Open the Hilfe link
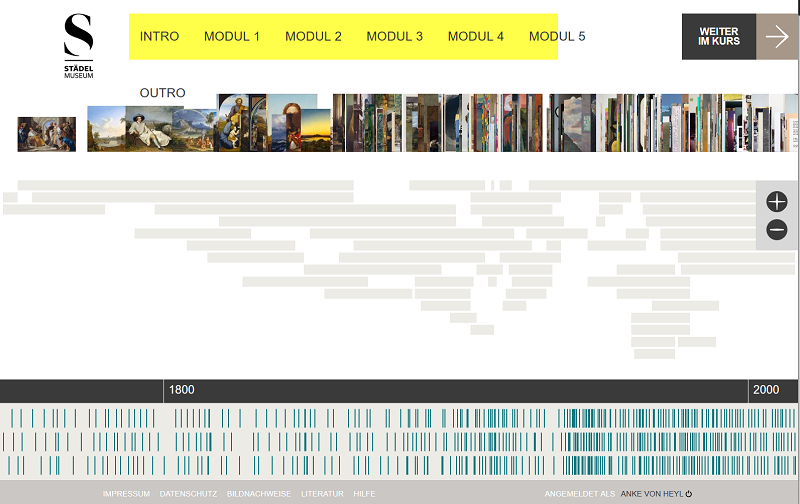Viewport: 800px width, 504px height. pos(364,494)
